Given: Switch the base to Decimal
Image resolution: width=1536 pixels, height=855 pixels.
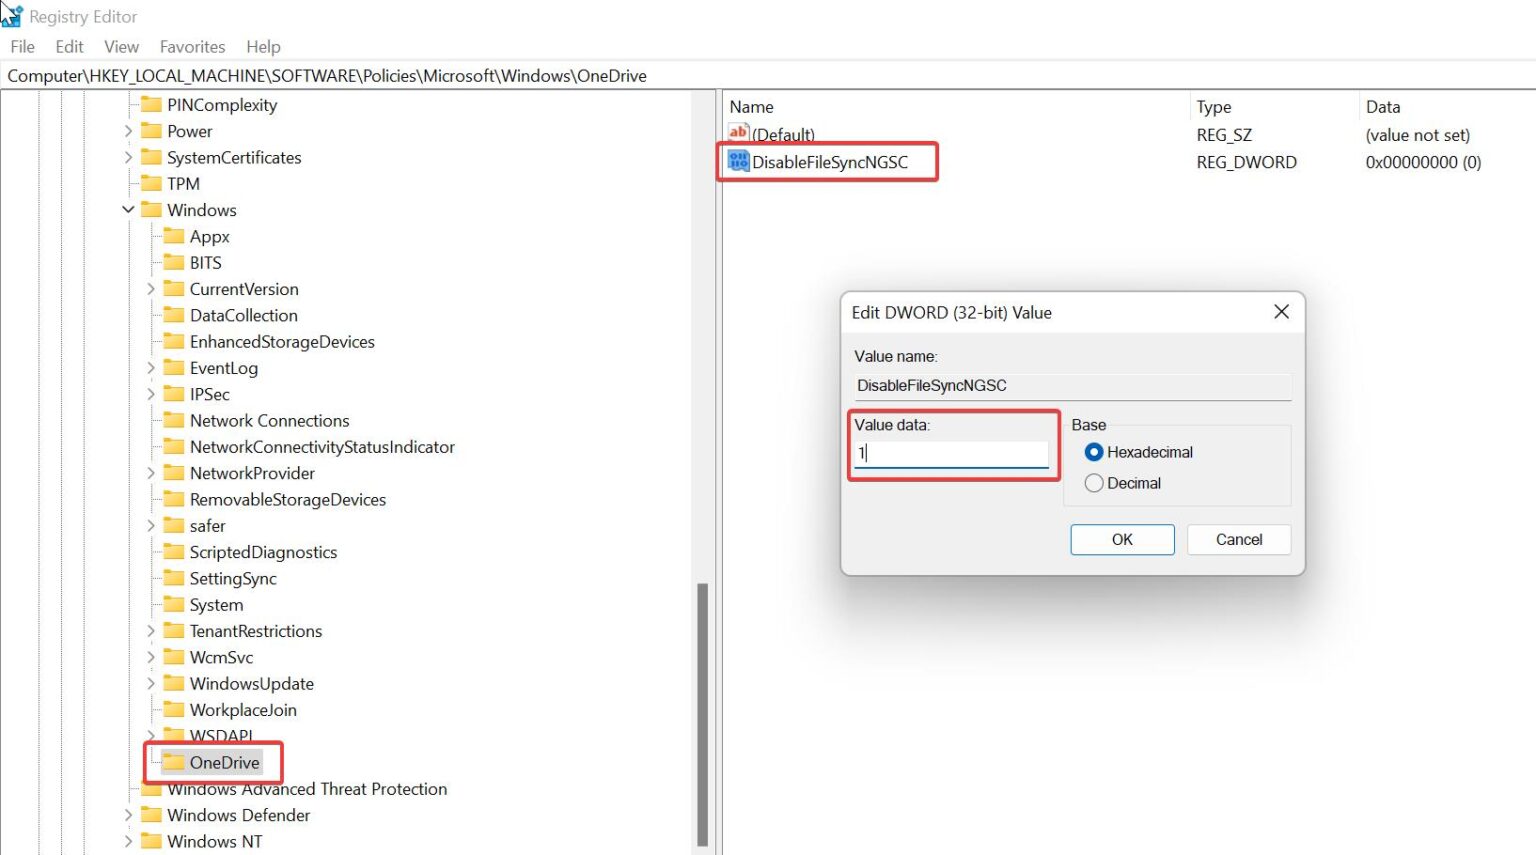Looking at the screenshot, I should pyautogui.click(x=1093, y=483).
